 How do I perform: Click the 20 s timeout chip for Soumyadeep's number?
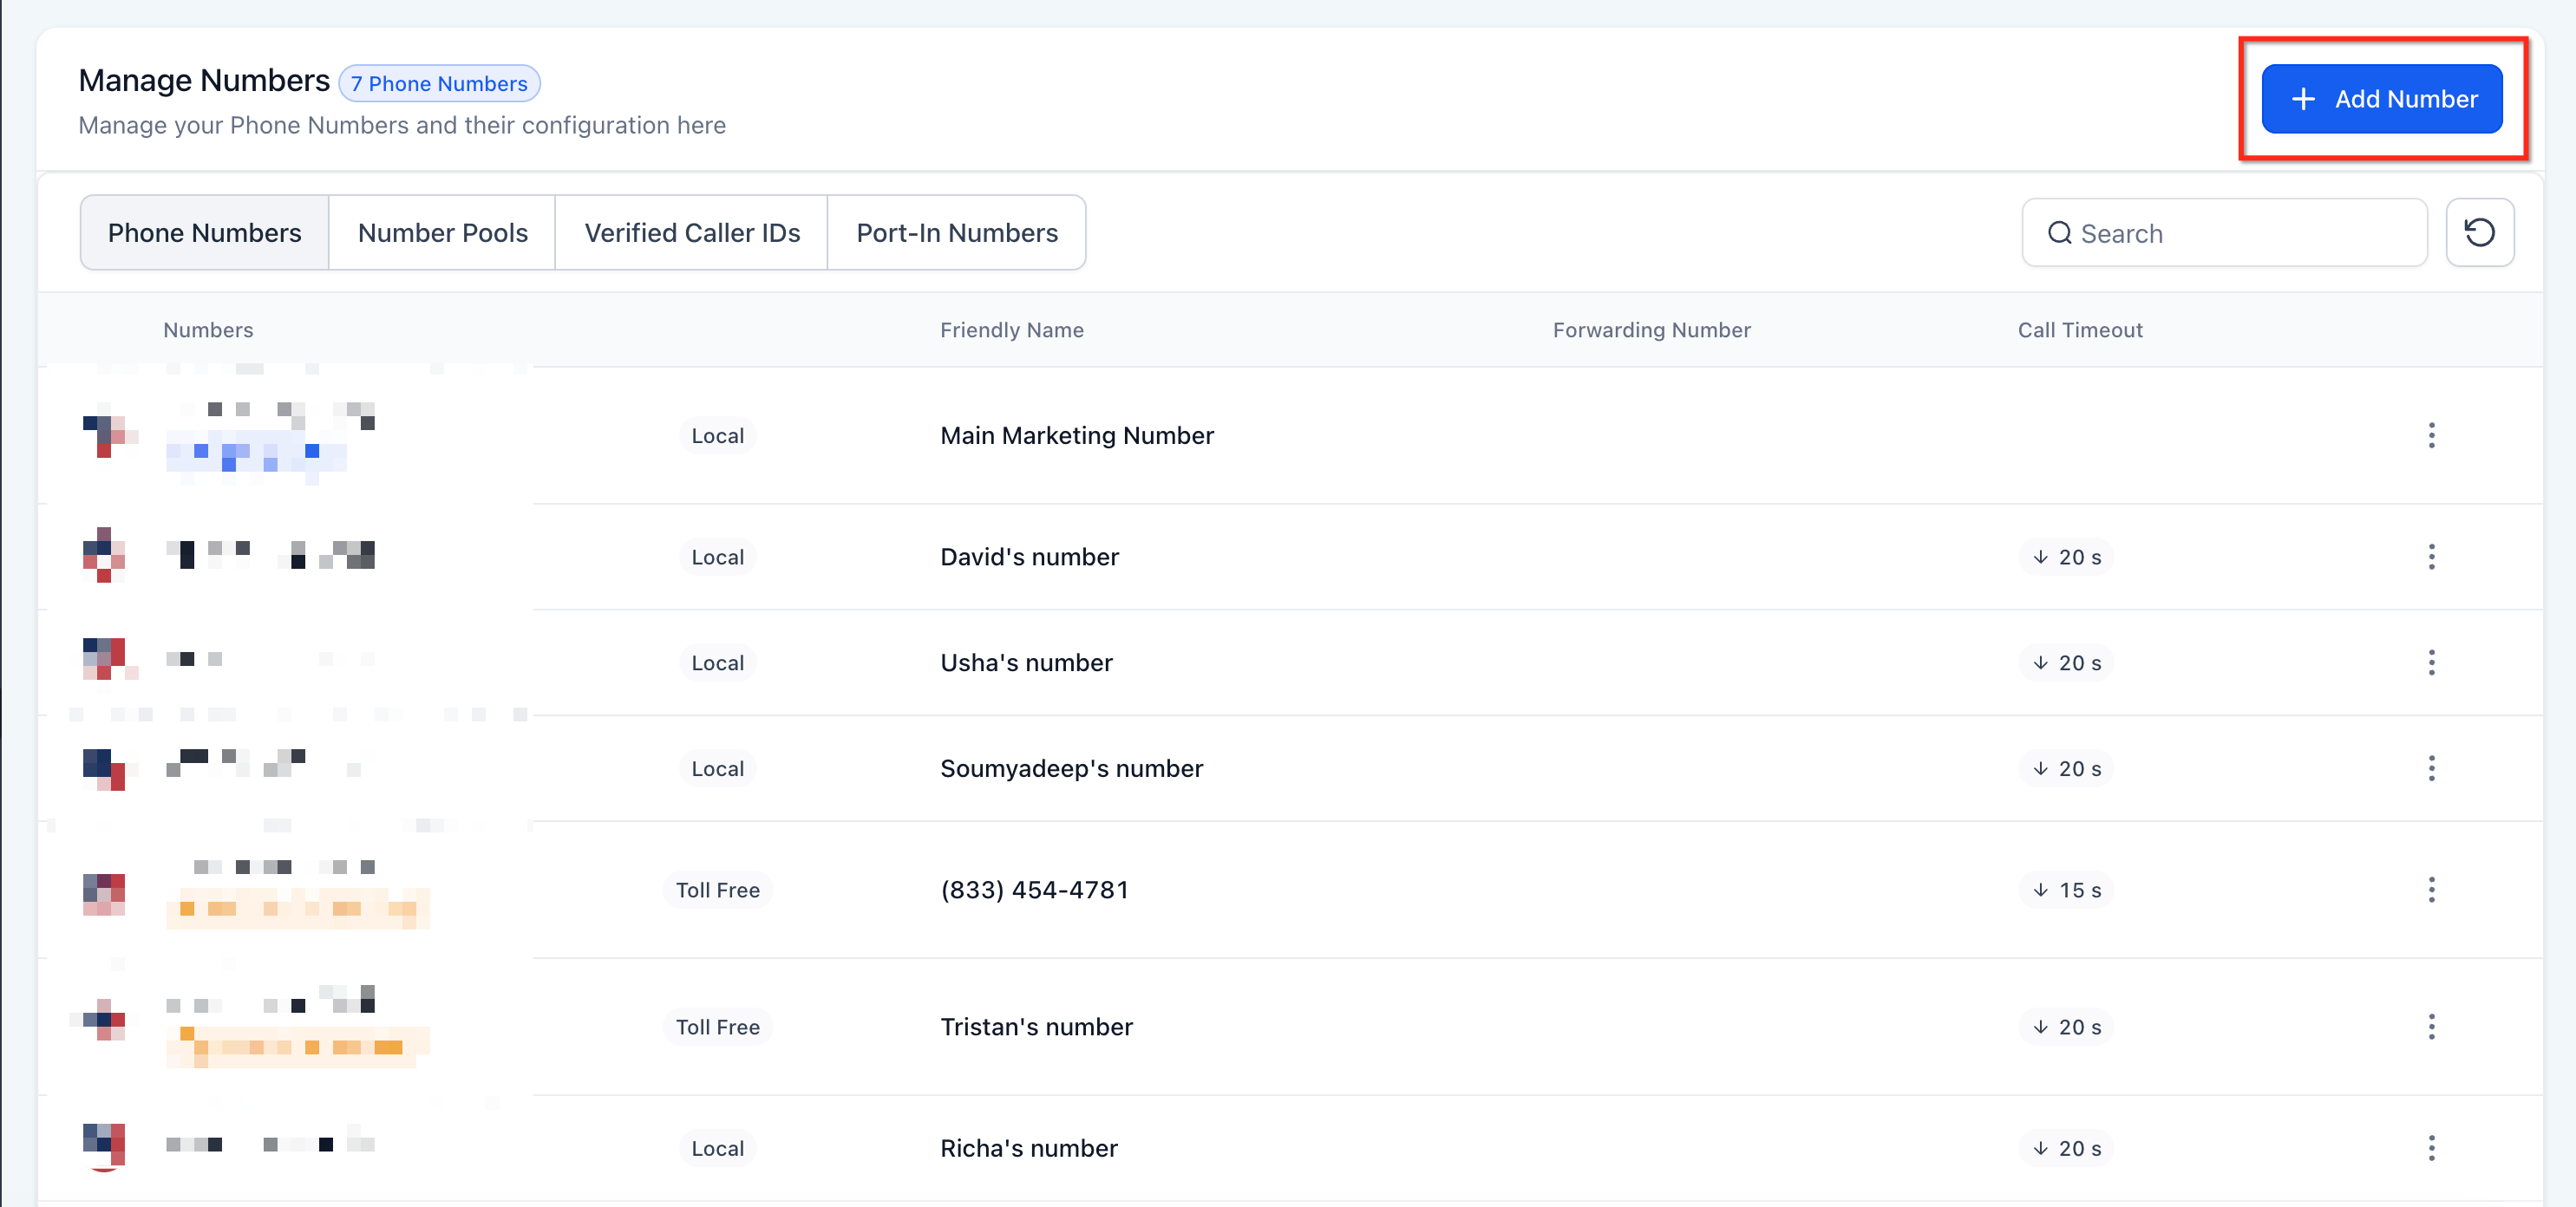pyautogui.click(x=2065, y=769)
